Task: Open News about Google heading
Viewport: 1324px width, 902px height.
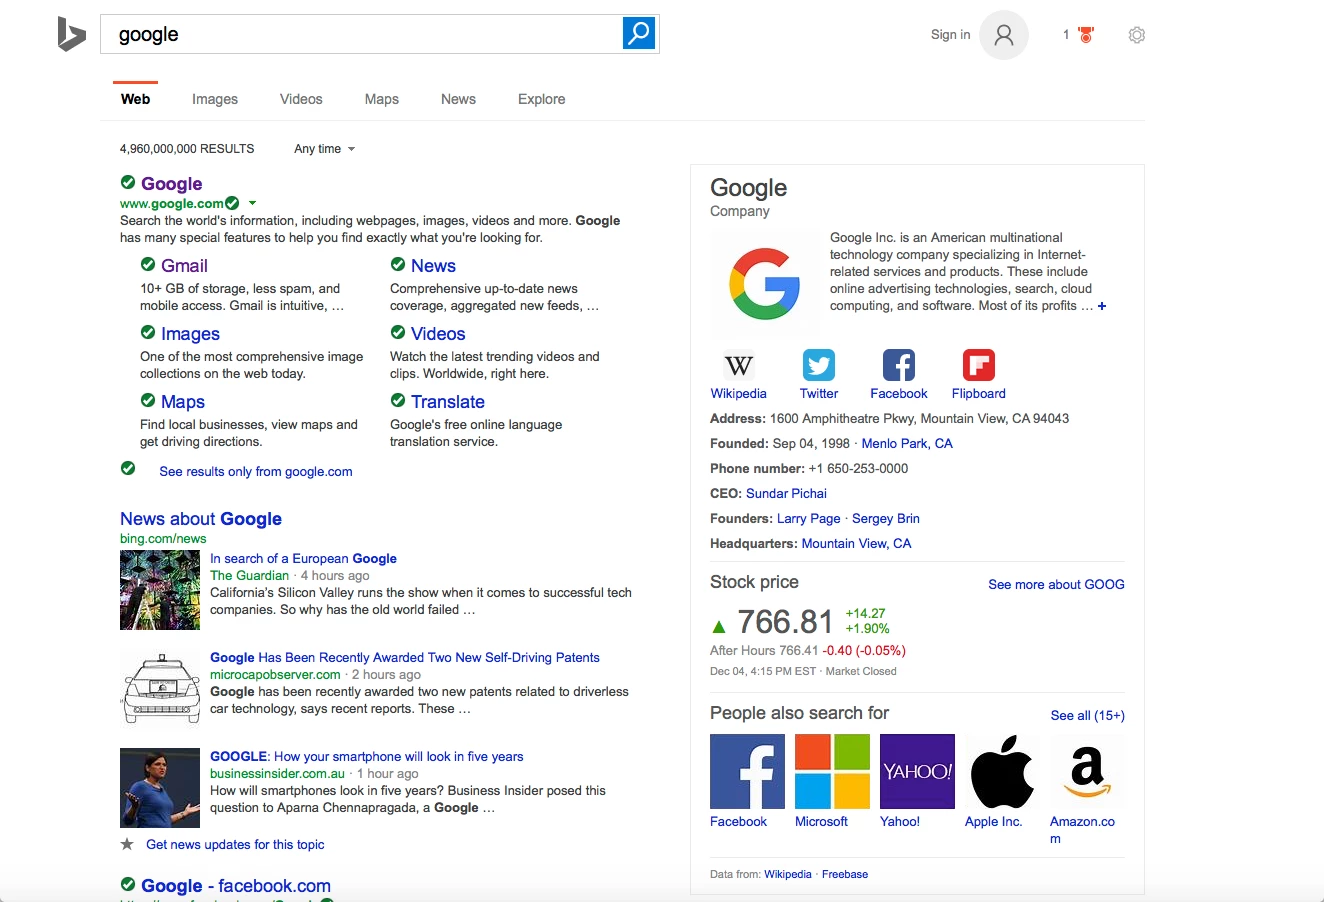Action: tap(201, 519)
